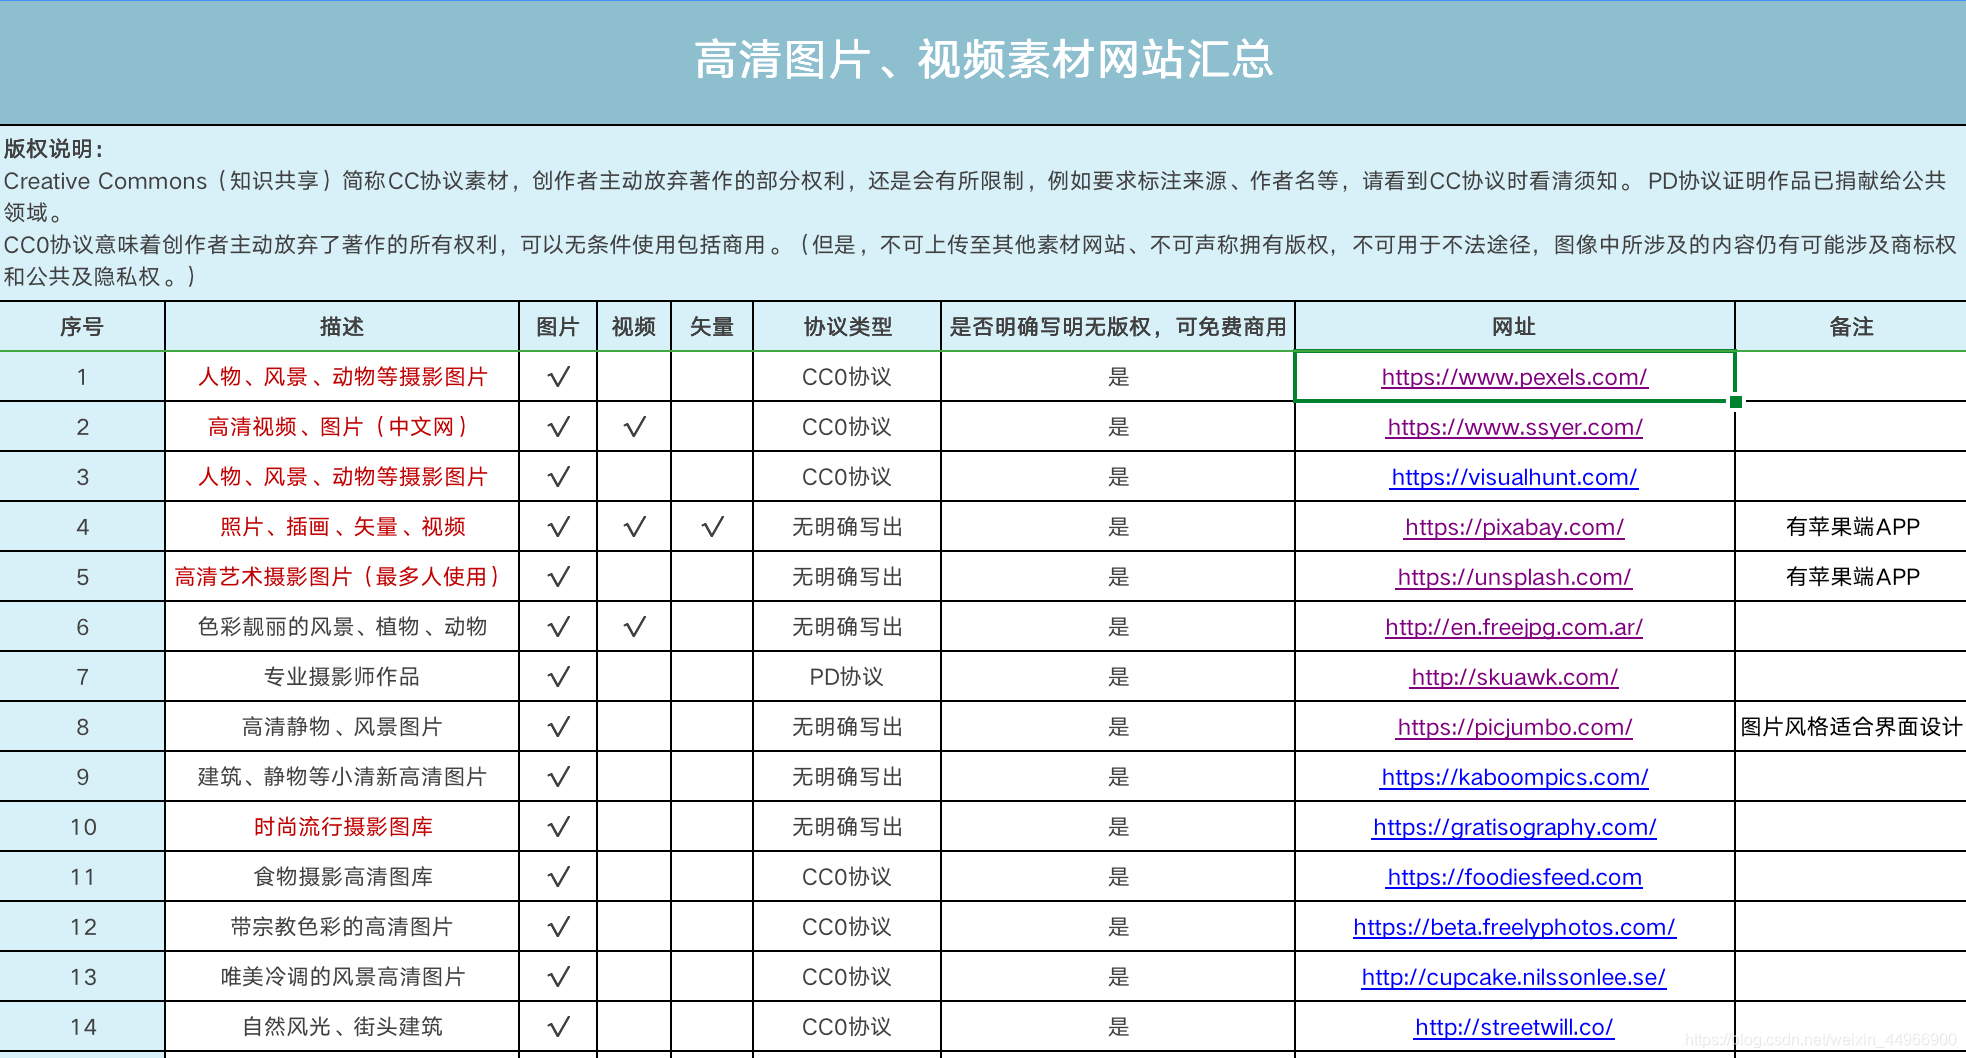Select the 是否明确写明无版权，可免费商用 header cell
1966x1058 pixels.
click(1118, 327)
